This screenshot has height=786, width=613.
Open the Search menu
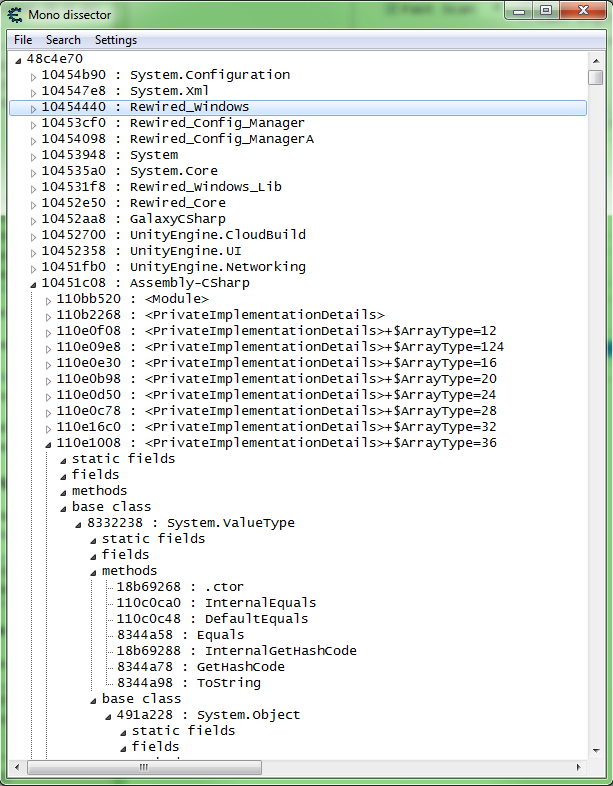click(x=63, y=40)
